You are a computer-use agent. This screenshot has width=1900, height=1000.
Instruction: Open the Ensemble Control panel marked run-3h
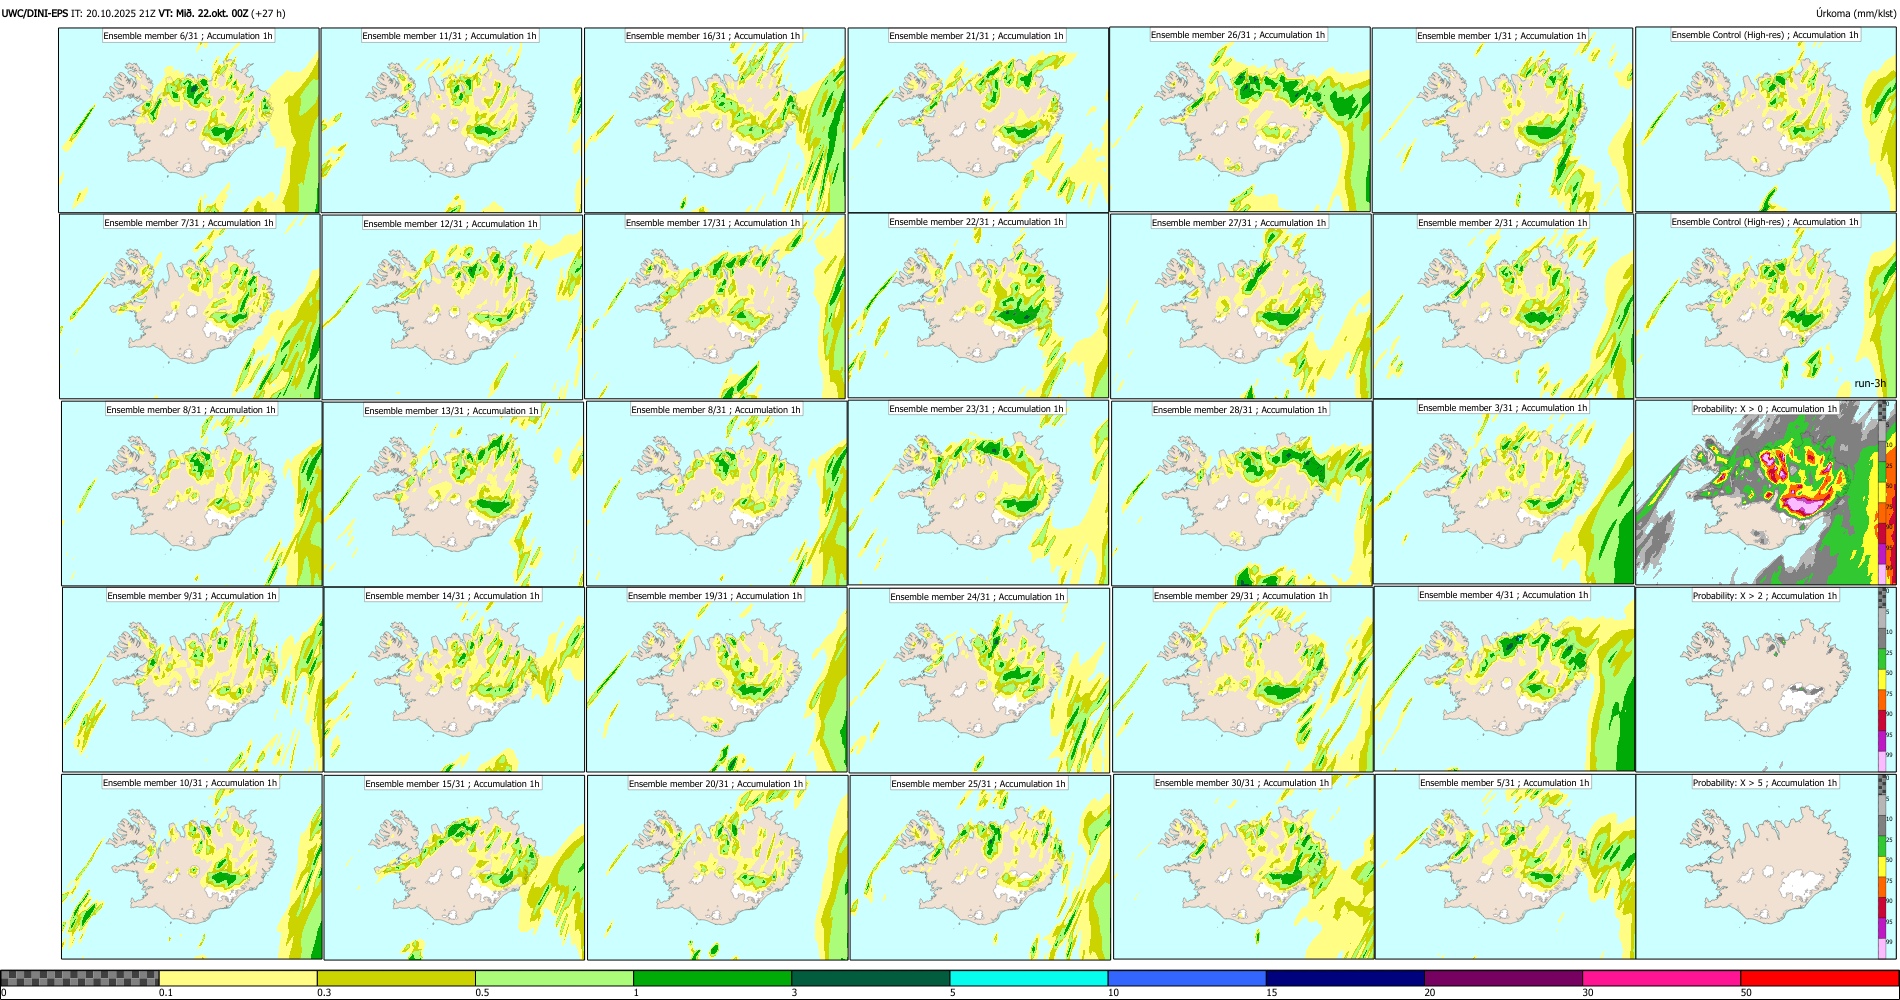[1766, 306]
